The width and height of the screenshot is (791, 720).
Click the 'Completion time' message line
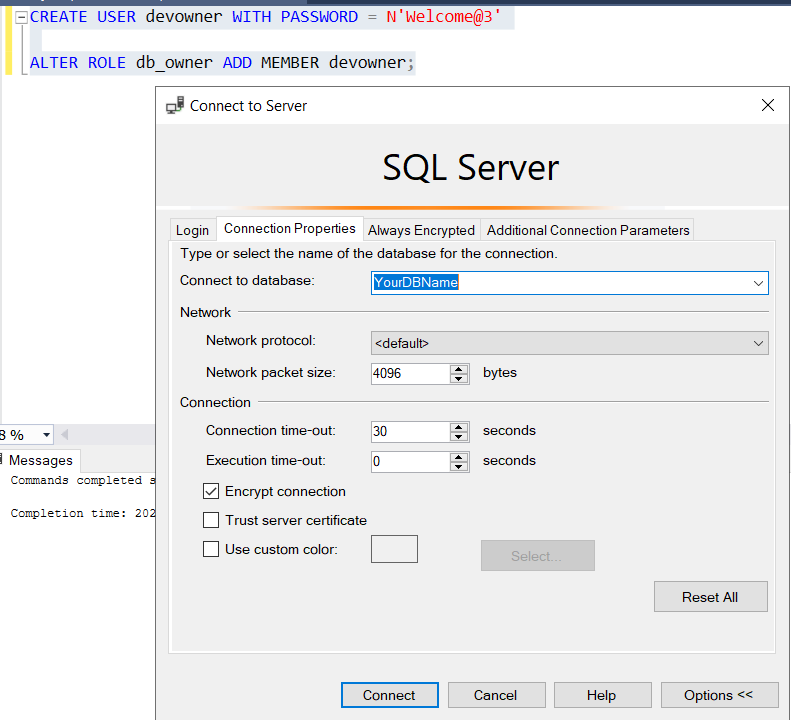click(83, 513)
